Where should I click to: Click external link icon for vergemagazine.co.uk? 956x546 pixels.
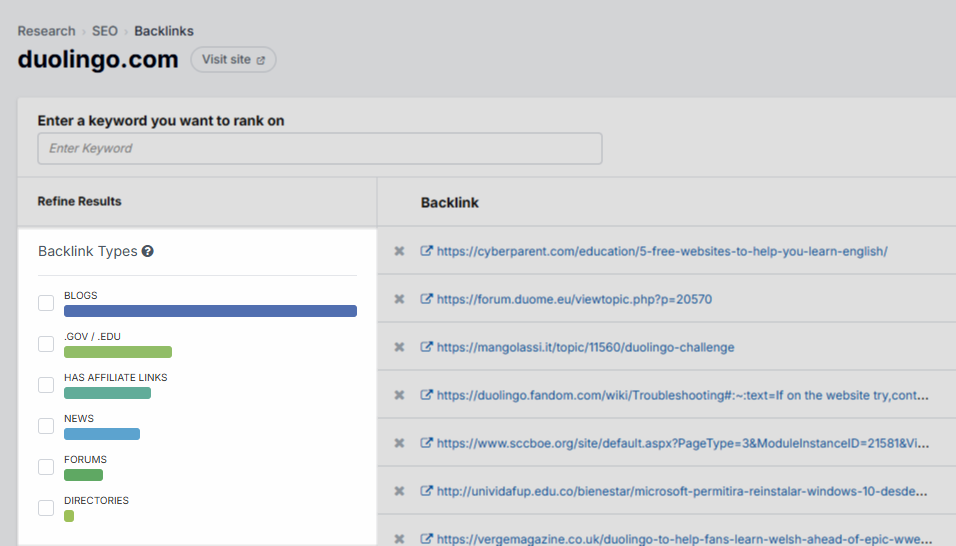tap(427, 538)
